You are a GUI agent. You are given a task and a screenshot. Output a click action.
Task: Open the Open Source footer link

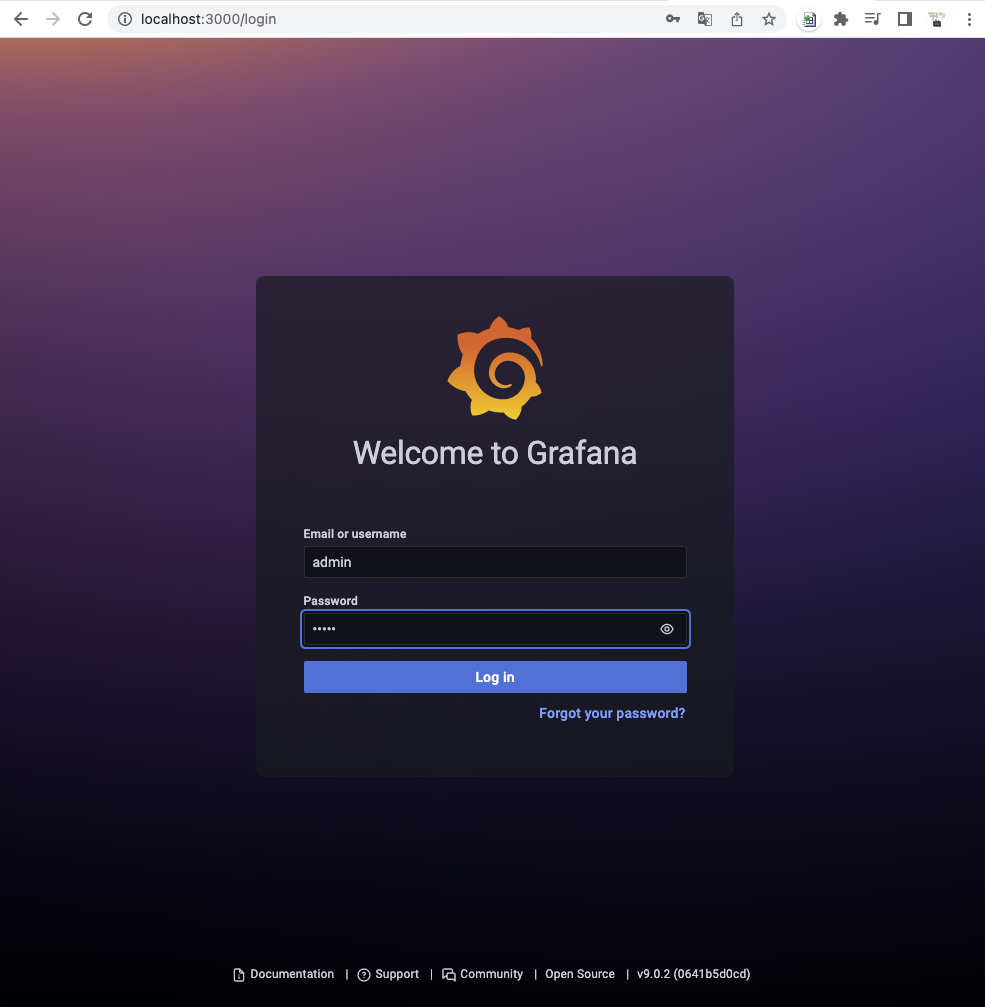[x=580, y=974]
